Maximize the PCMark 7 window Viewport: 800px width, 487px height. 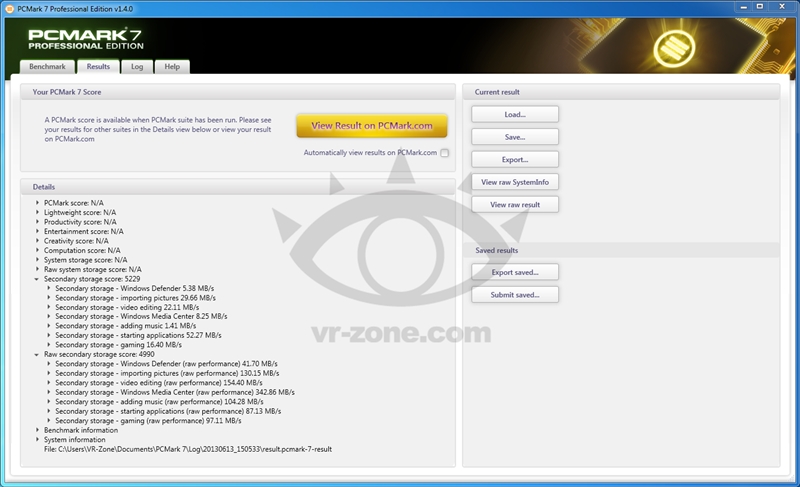tap(760, 7)
